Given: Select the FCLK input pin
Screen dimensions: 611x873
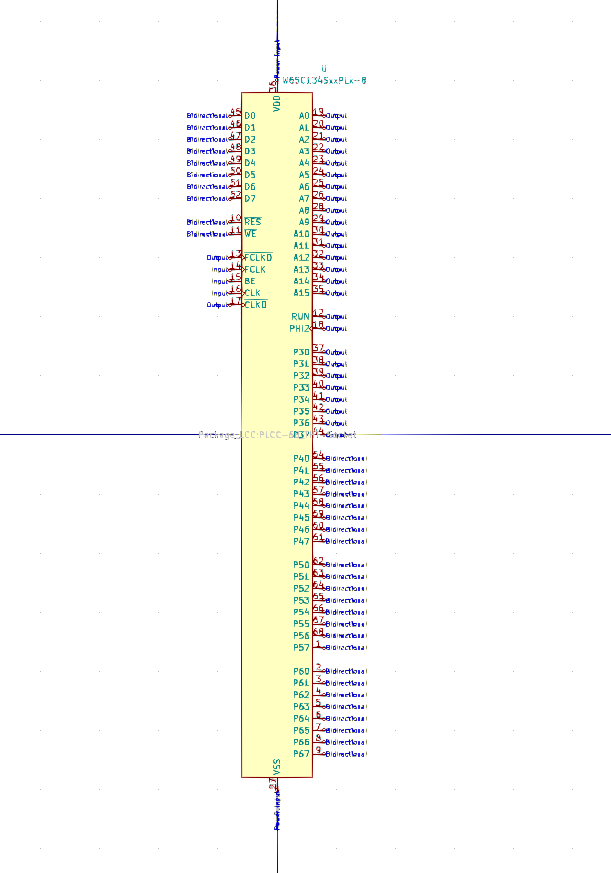Looking at the screenshot, I should point(255,269).
